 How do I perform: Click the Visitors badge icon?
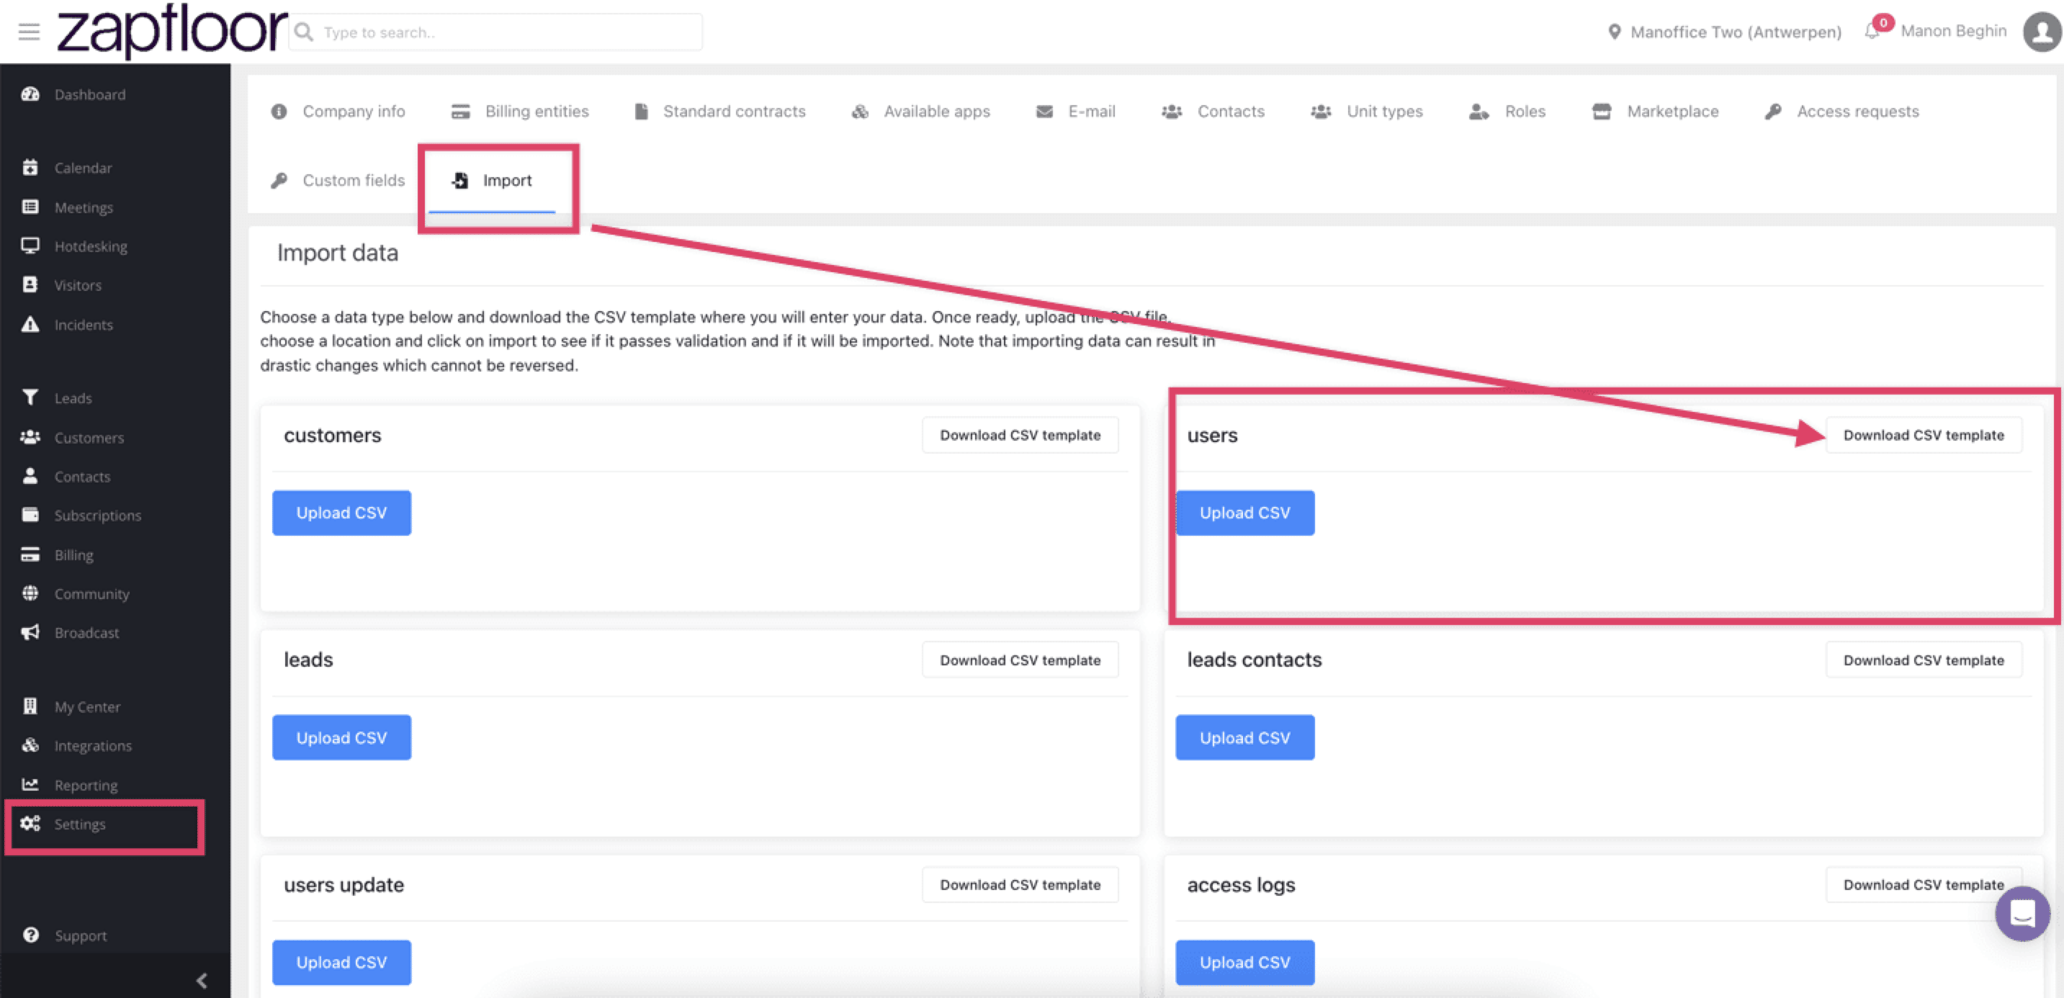pyautogui.click(x=30, y=285)
